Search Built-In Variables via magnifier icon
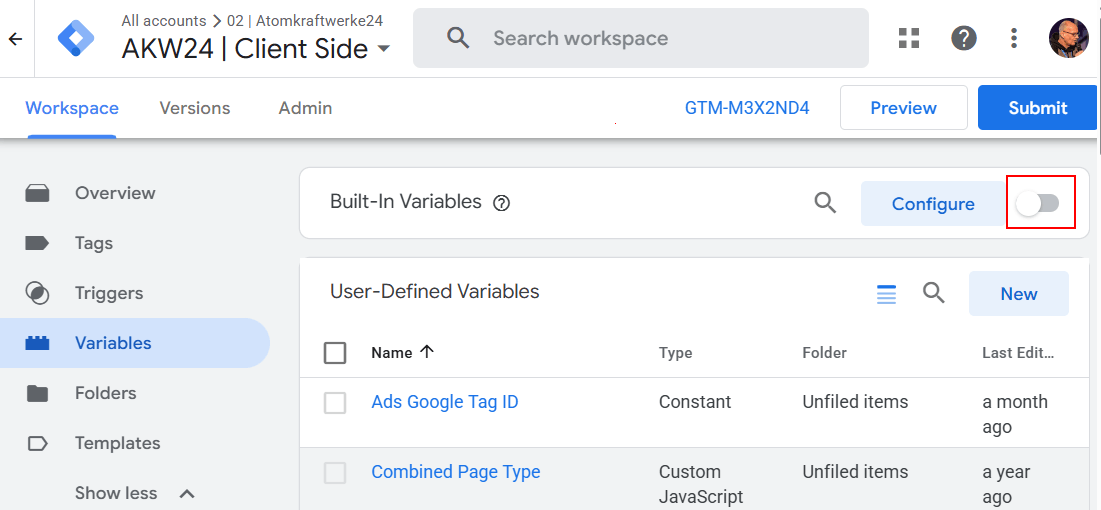This screenshot has height=510, width=1101. (825, 203)
